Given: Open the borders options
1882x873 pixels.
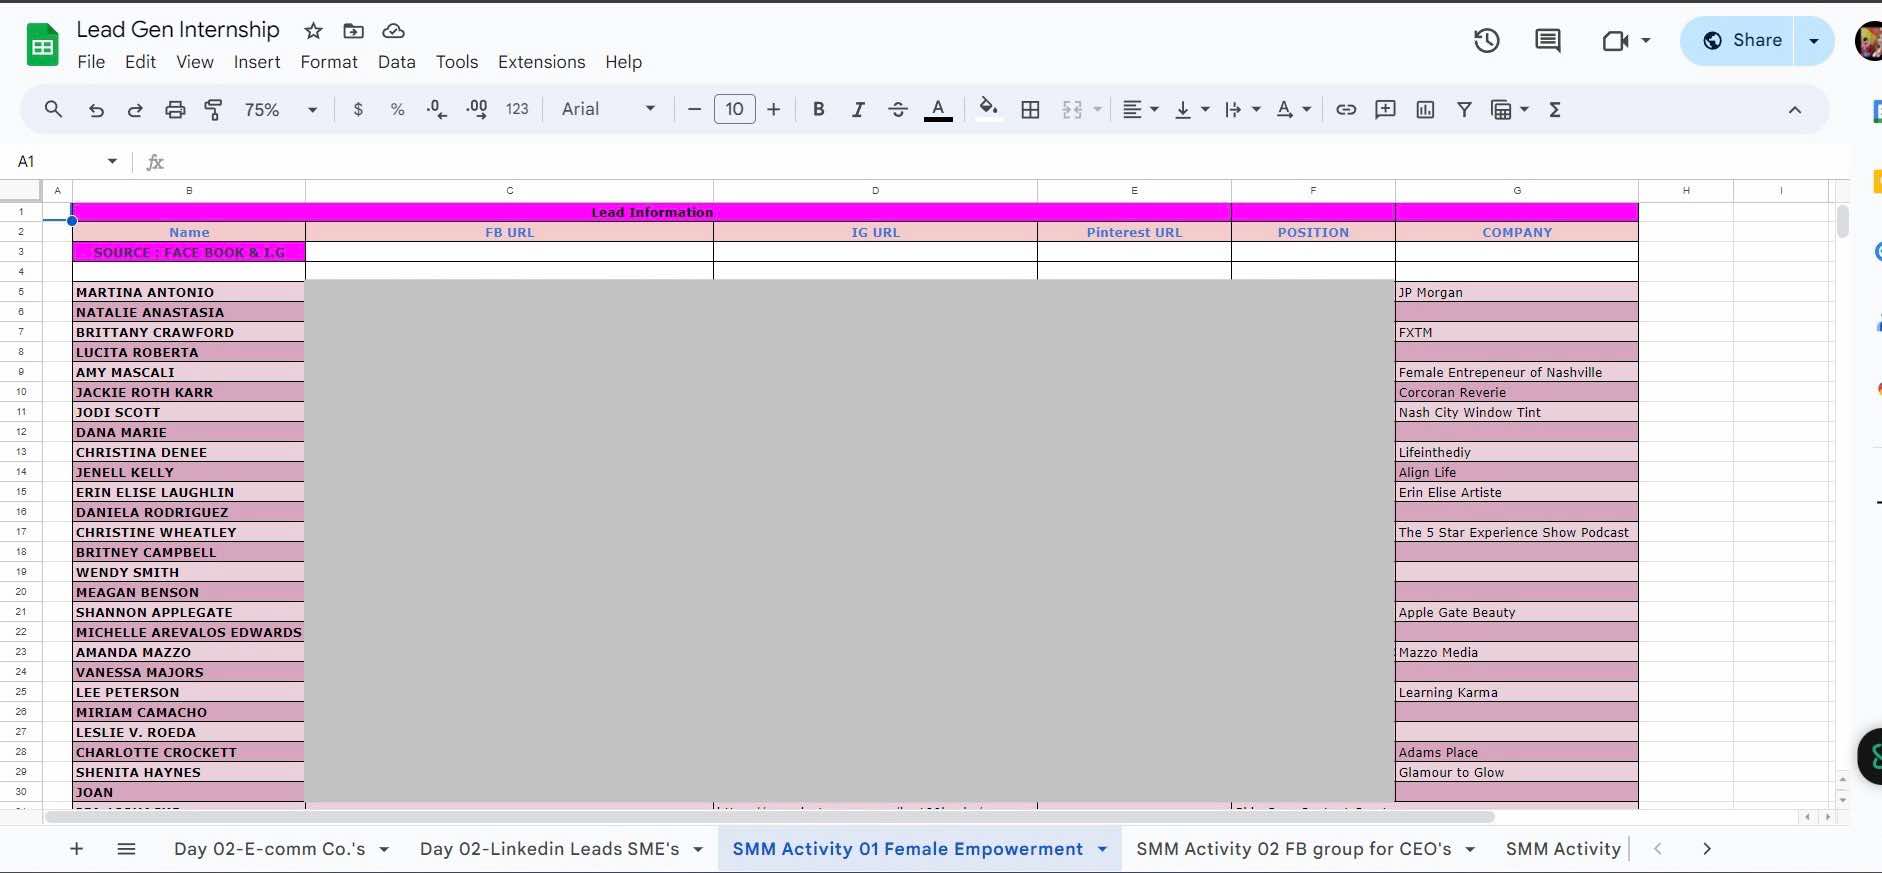Looking at the screenshot, I should coord(1030,110).
